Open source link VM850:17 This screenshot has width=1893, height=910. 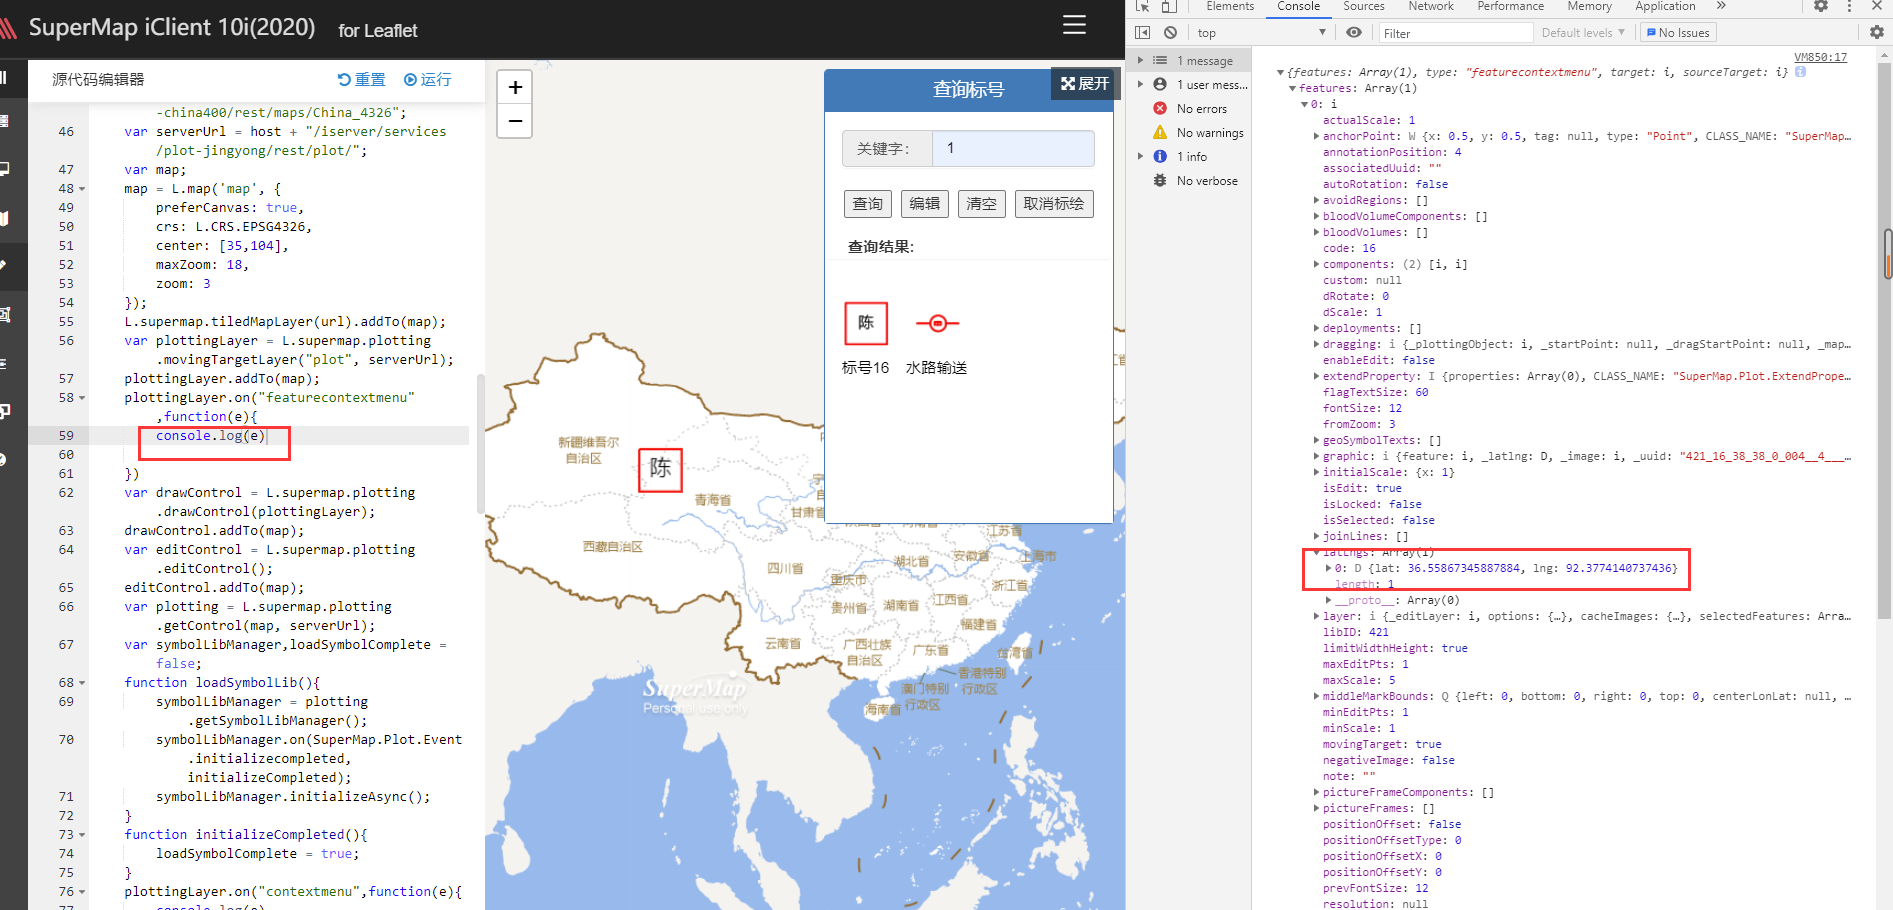(1820, 57)
